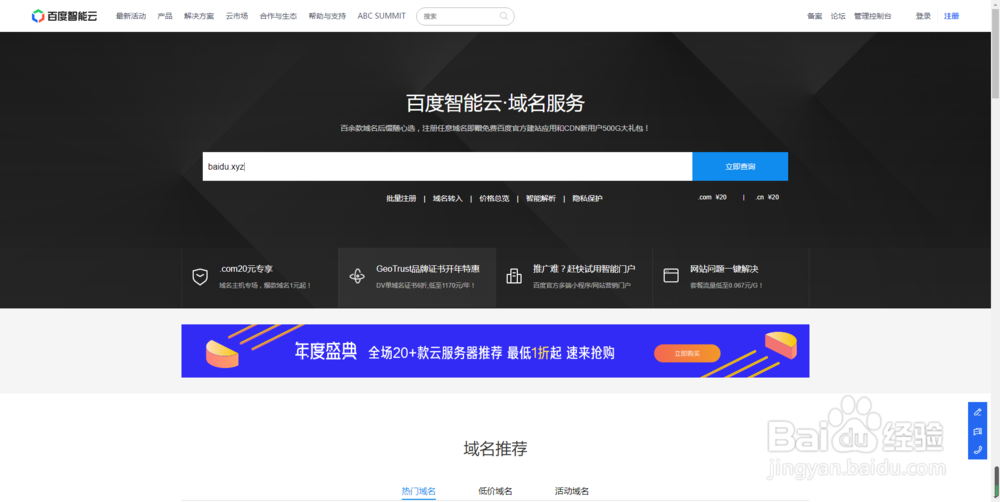
Task: Click the 域名主机专场,爆款域名1元起 subtitle
Action: point(265,285)
